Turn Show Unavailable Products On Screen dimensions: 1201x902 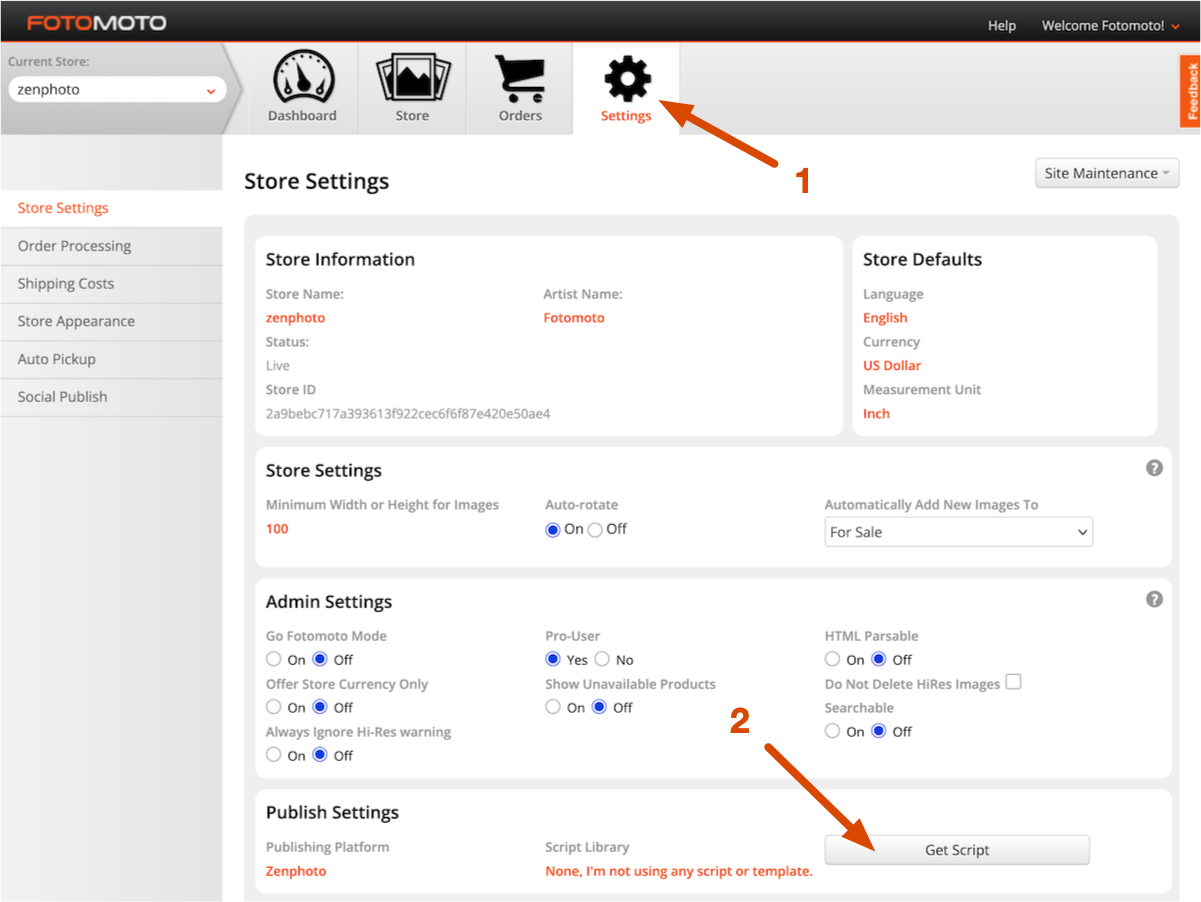553,707
